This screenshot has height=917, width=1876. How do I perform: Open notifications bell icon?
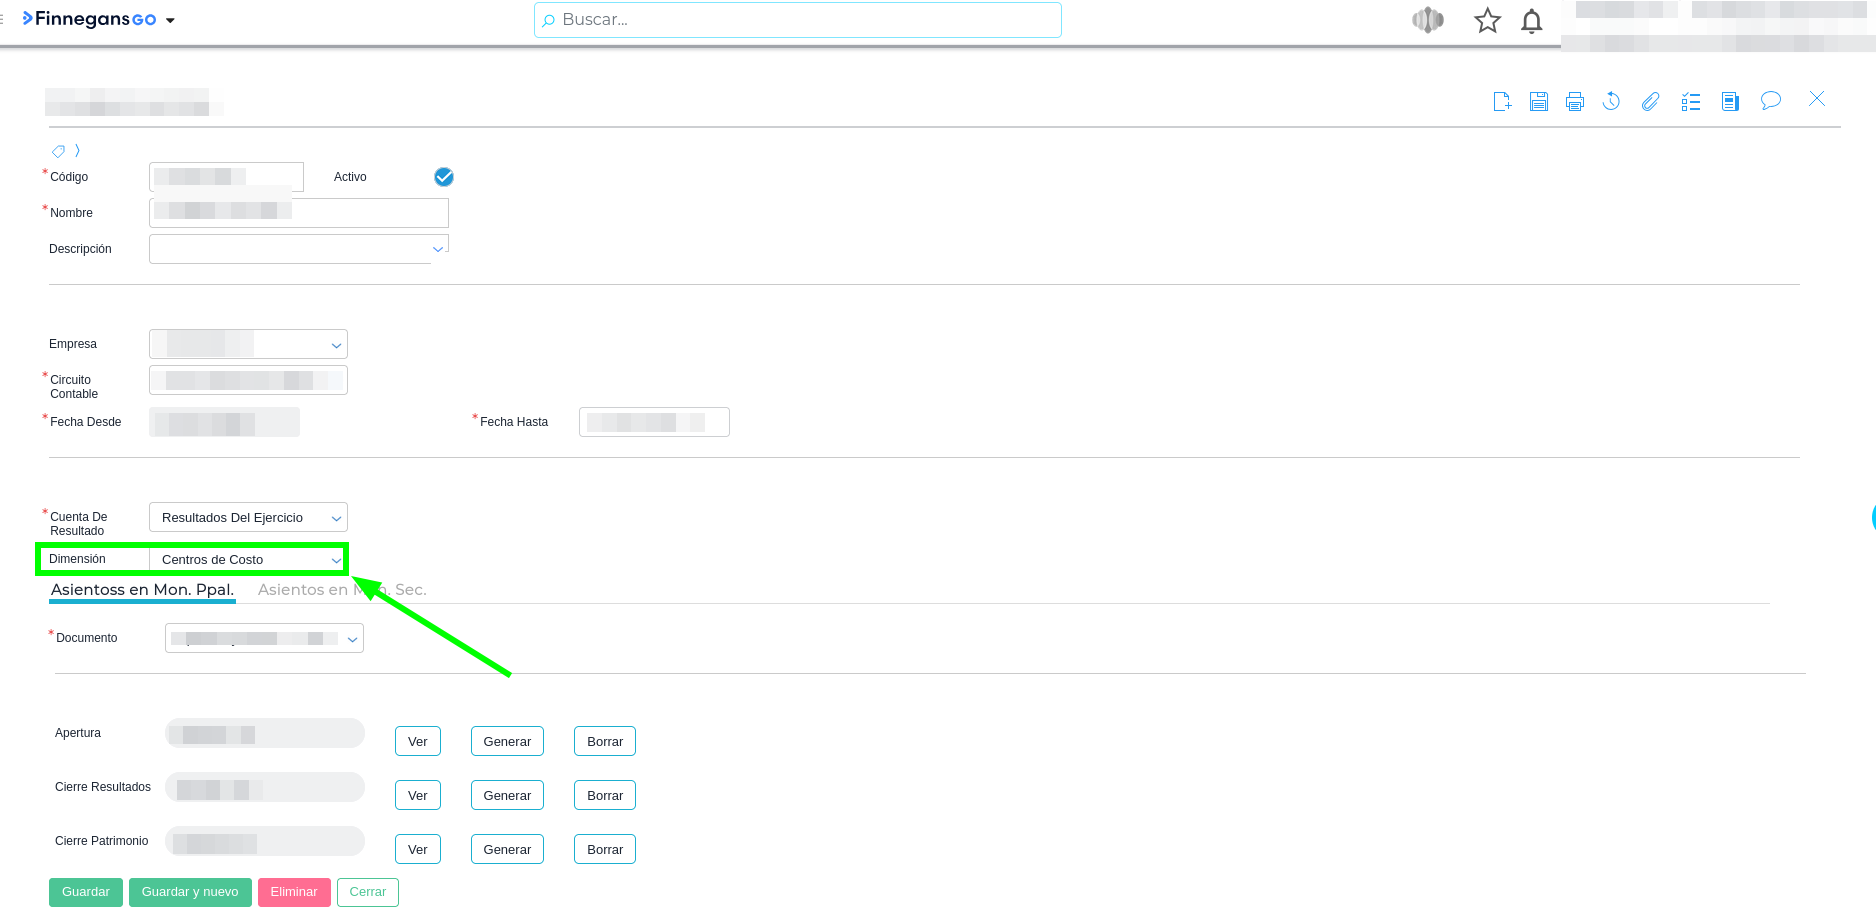[1531, 21]
